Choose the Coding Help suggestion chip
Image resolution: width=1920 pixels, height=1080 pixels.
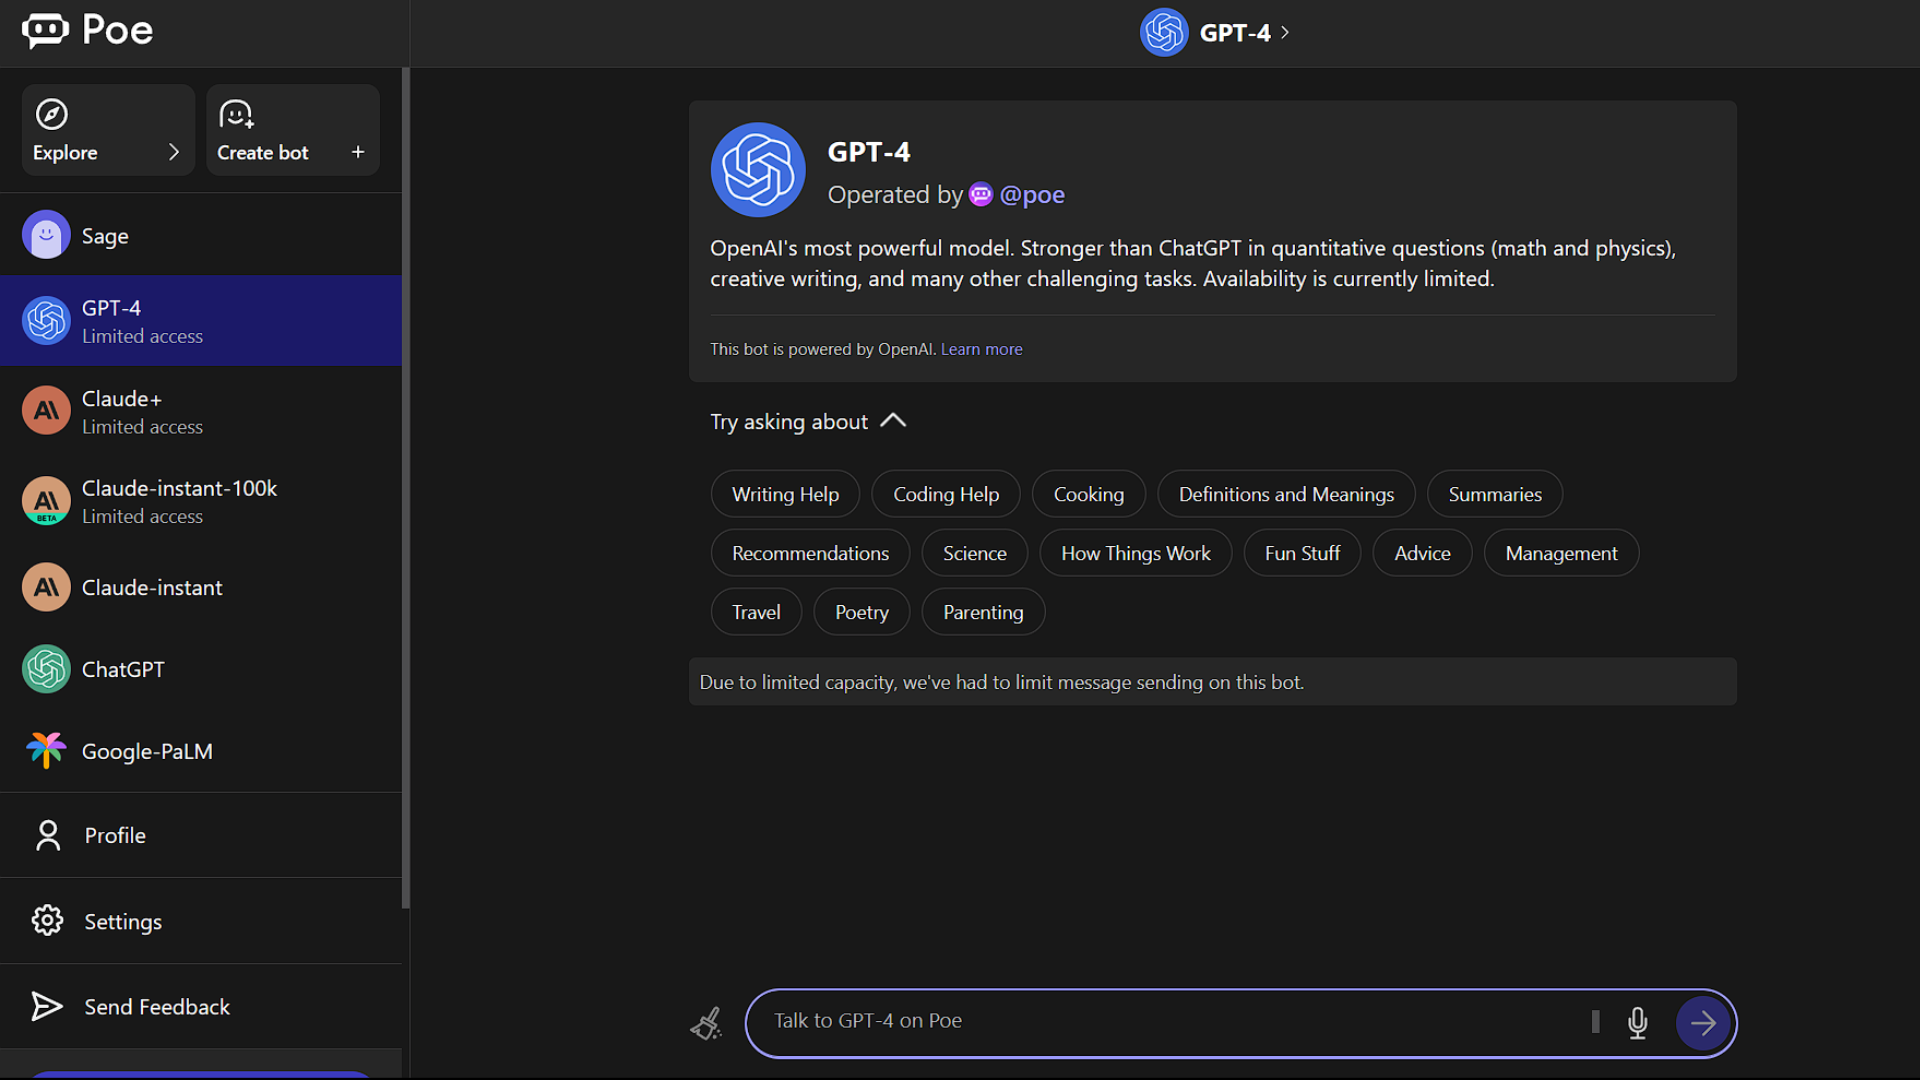(945, 494)
